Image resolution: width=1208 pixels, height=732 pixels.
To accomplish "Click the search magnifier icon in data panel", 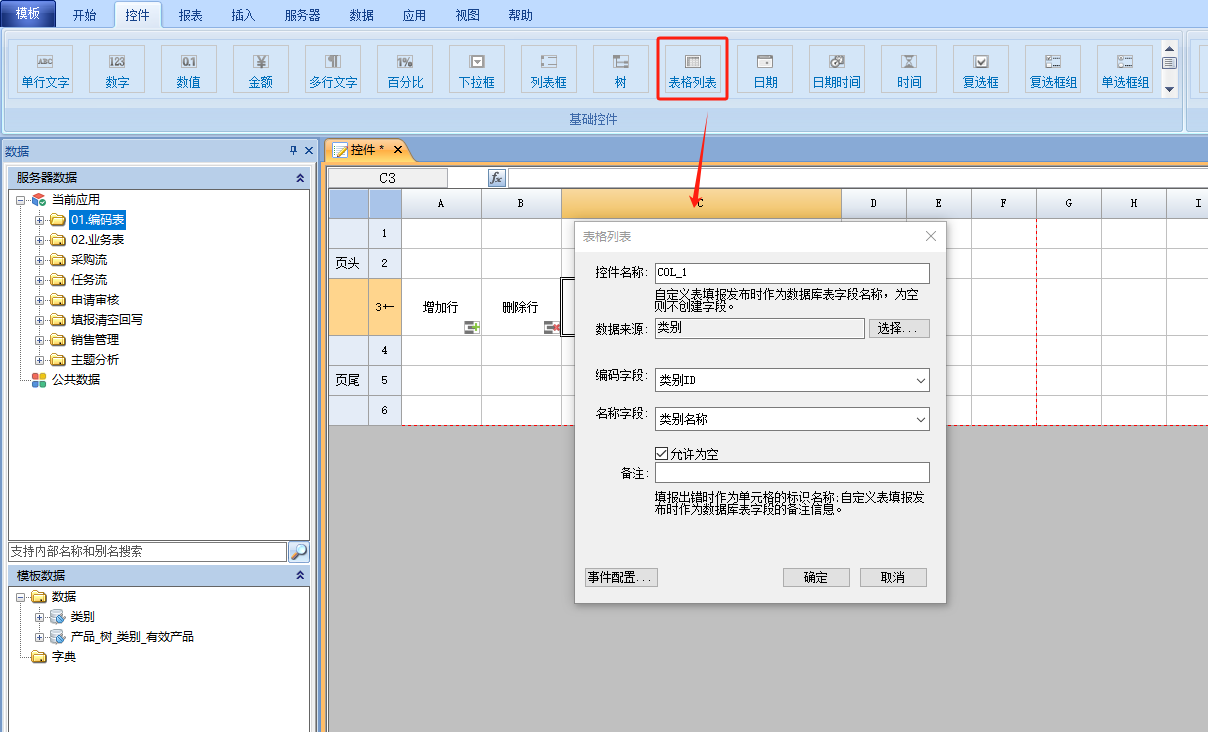I will click(298, 552).
